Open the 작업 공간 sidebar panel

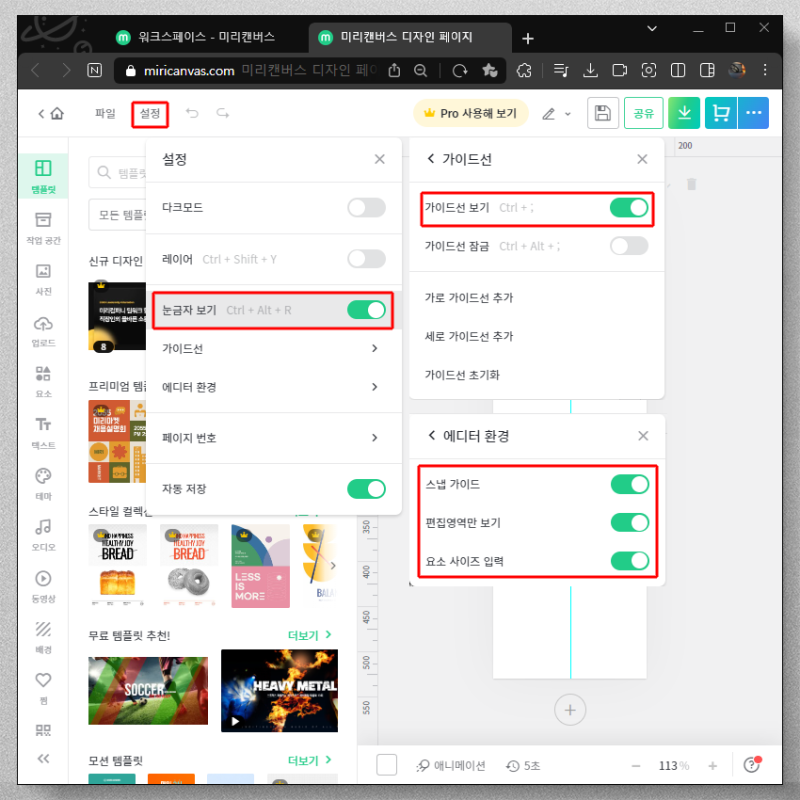pyautogui.click(x=43, y=228)
